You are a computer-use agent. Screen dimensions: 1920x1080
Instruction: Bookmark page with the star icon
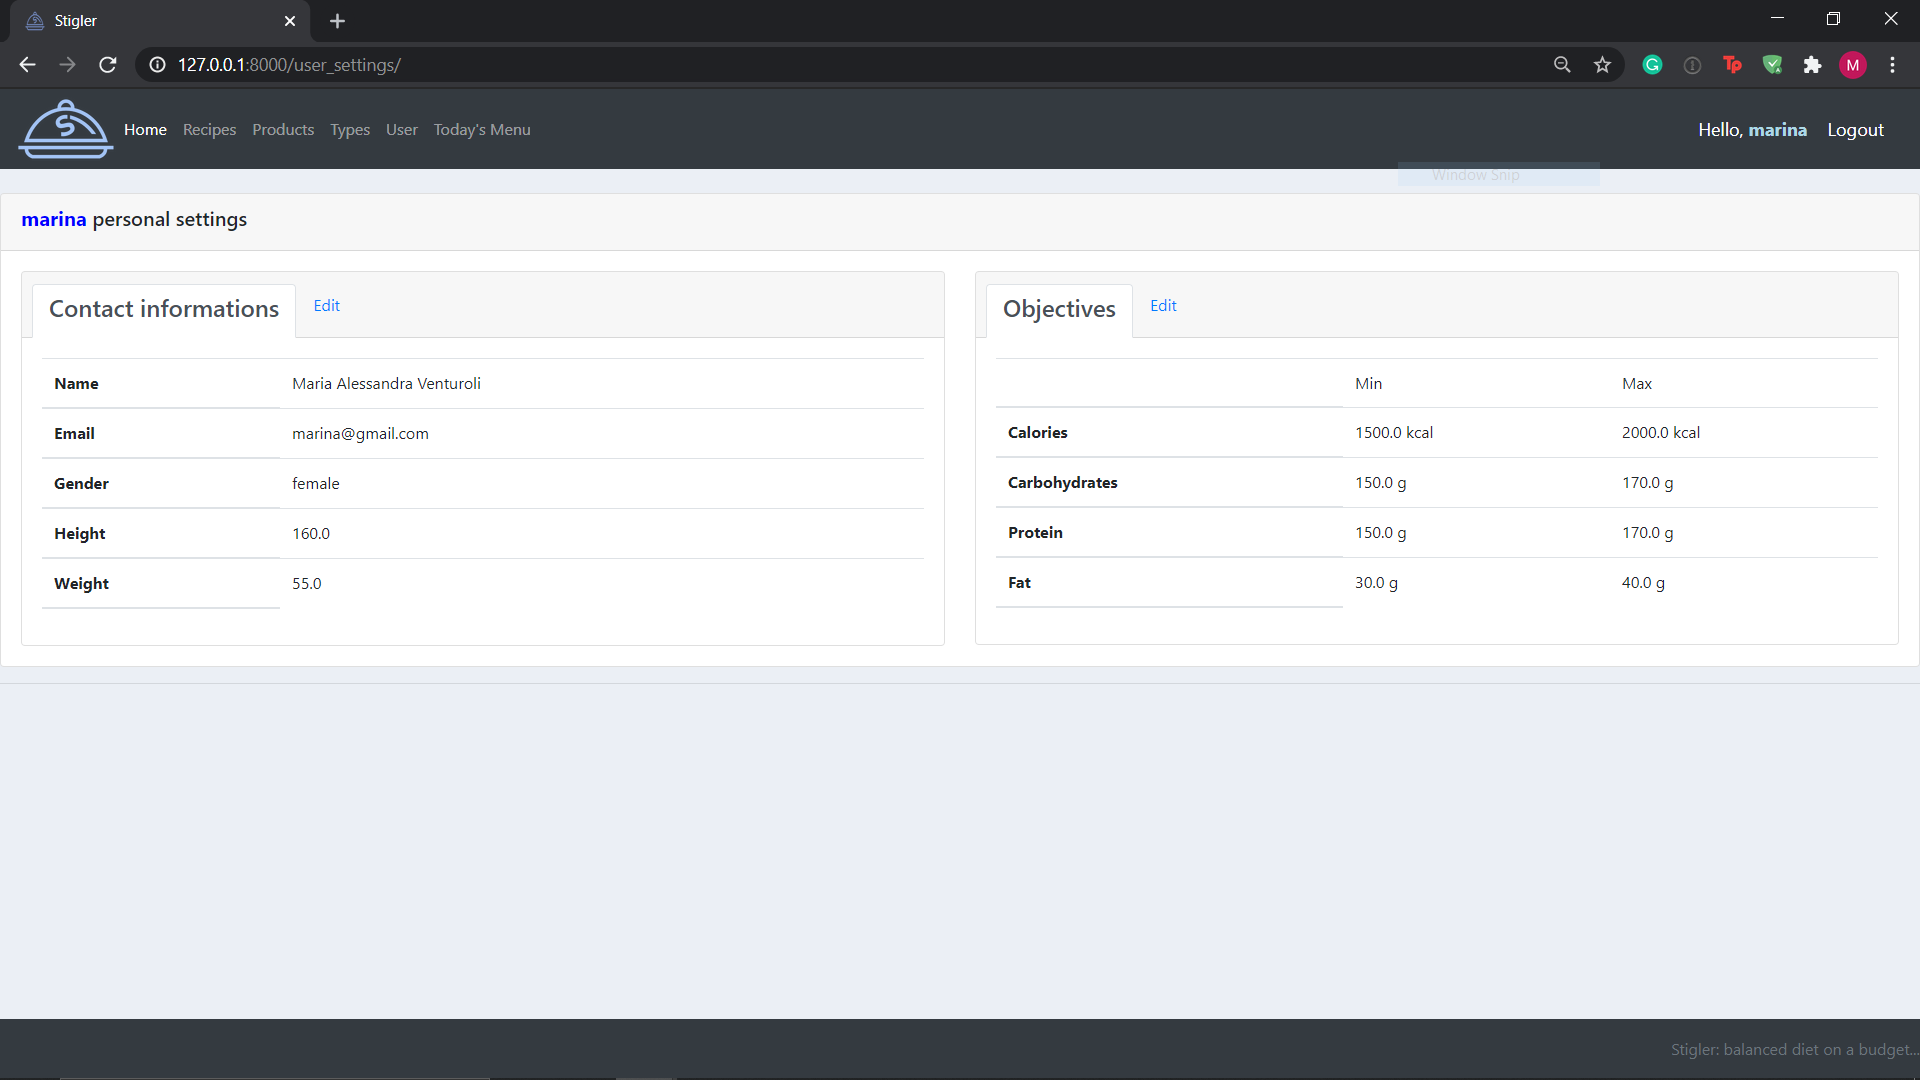pos(1602,65)
